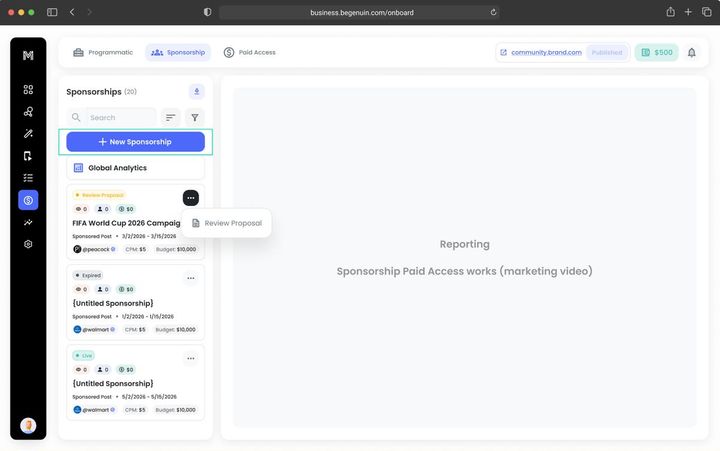Click the 3/2/2026 - 3/15/2026 date range

coord(149,236)
